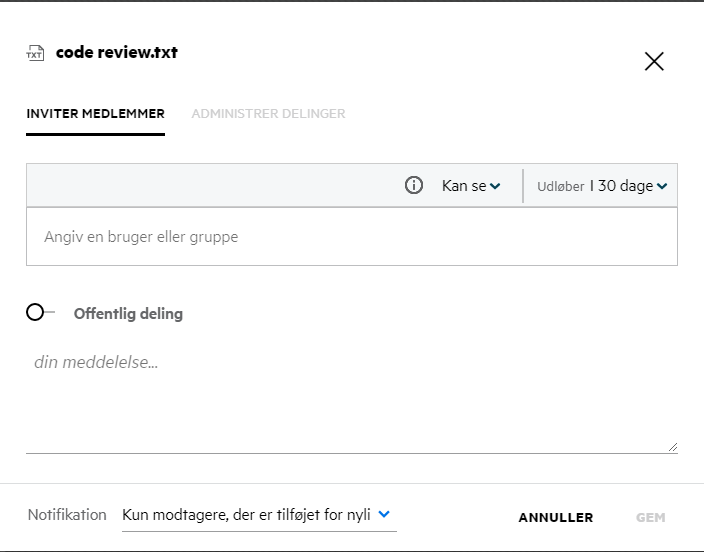Click the chevron beside 30 dage
Viewport: 704px width, 552px height.
pyautogui.click(x=662, y=187)
